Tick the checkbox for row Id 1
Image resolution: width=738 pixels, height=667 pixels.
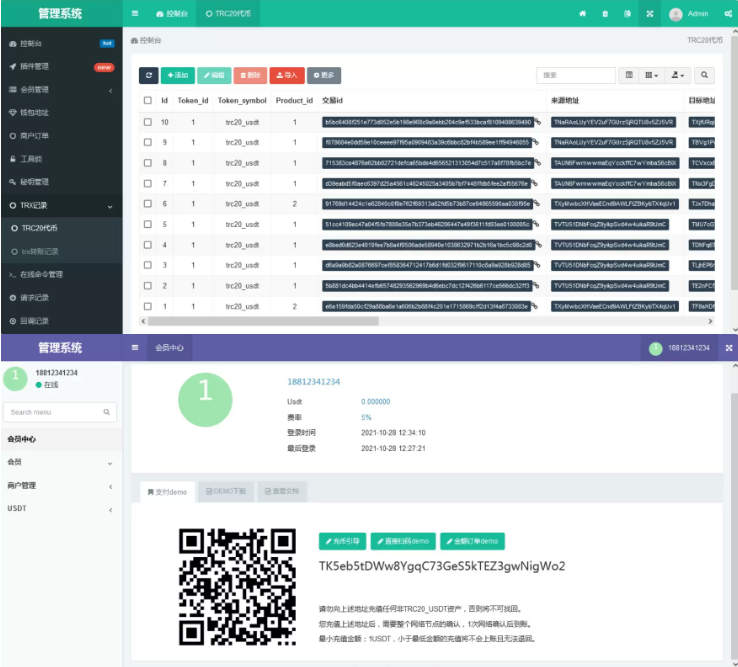click(x=148, y=306)
